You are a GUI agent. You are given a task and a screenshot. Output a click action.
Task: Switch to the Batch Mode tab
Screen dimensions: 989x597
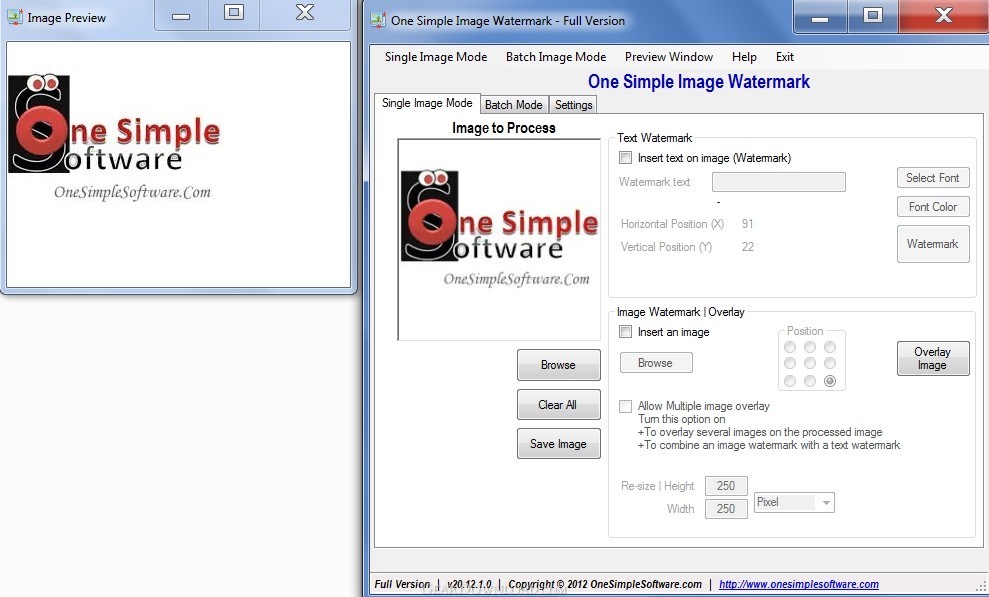click(x=513, y=105)
